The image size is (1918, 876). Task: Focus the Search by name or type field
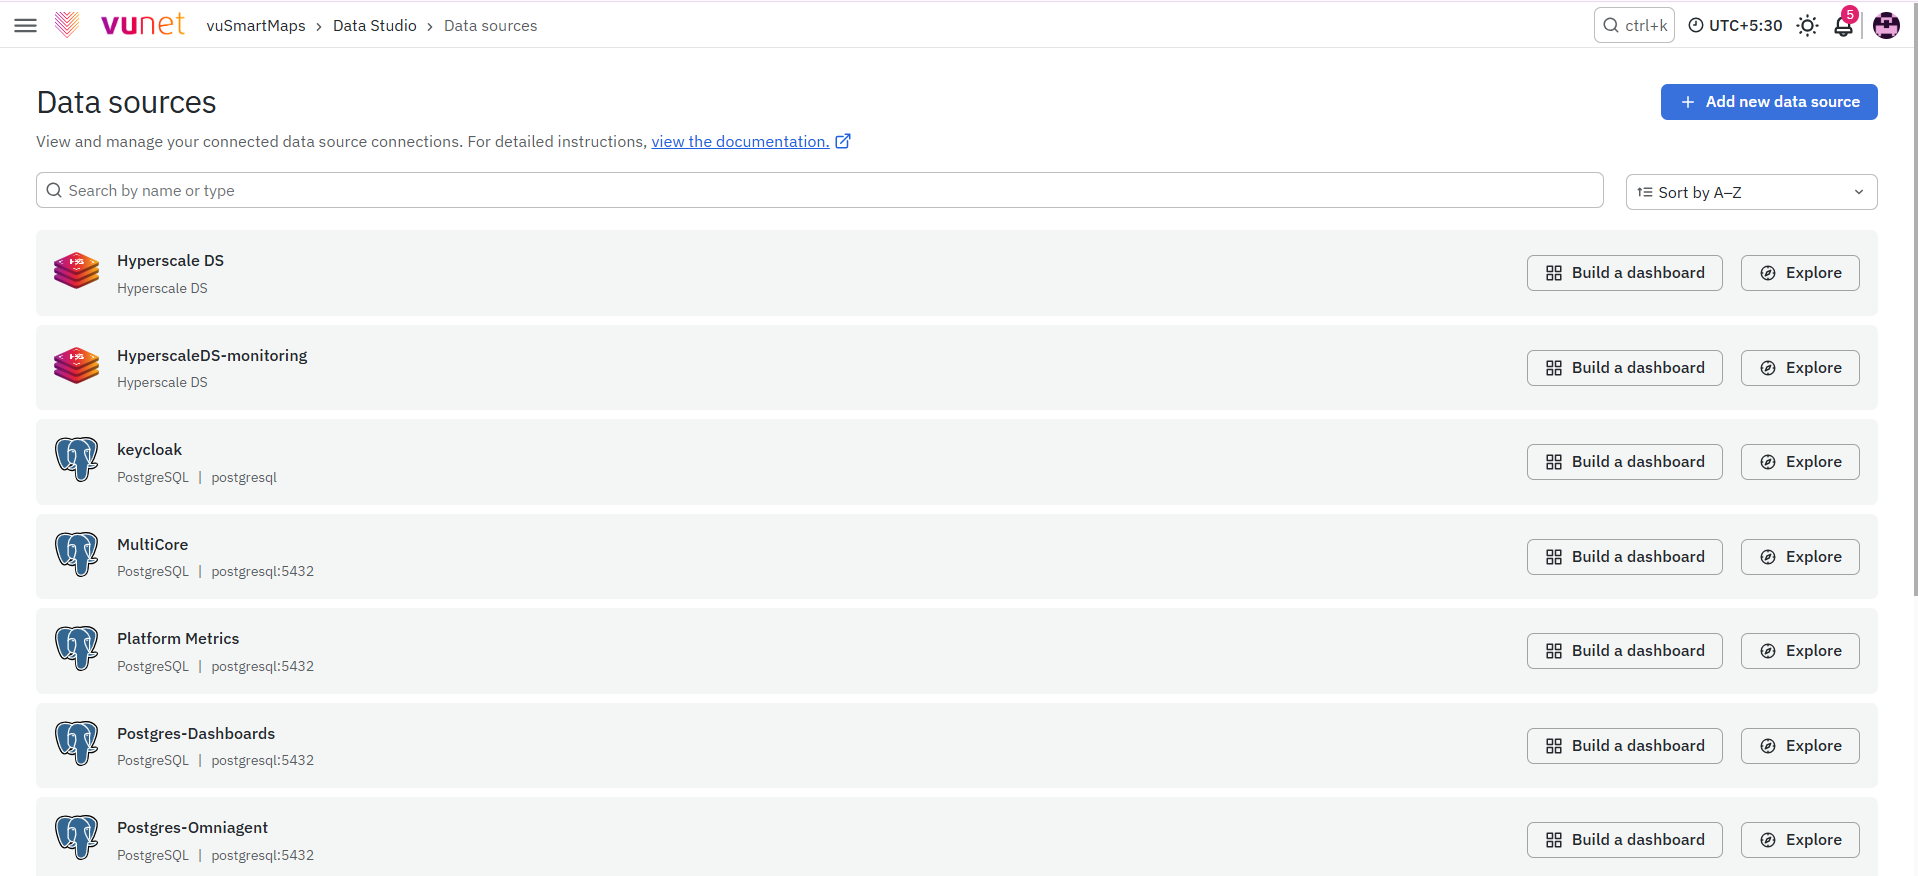[820, 190]
